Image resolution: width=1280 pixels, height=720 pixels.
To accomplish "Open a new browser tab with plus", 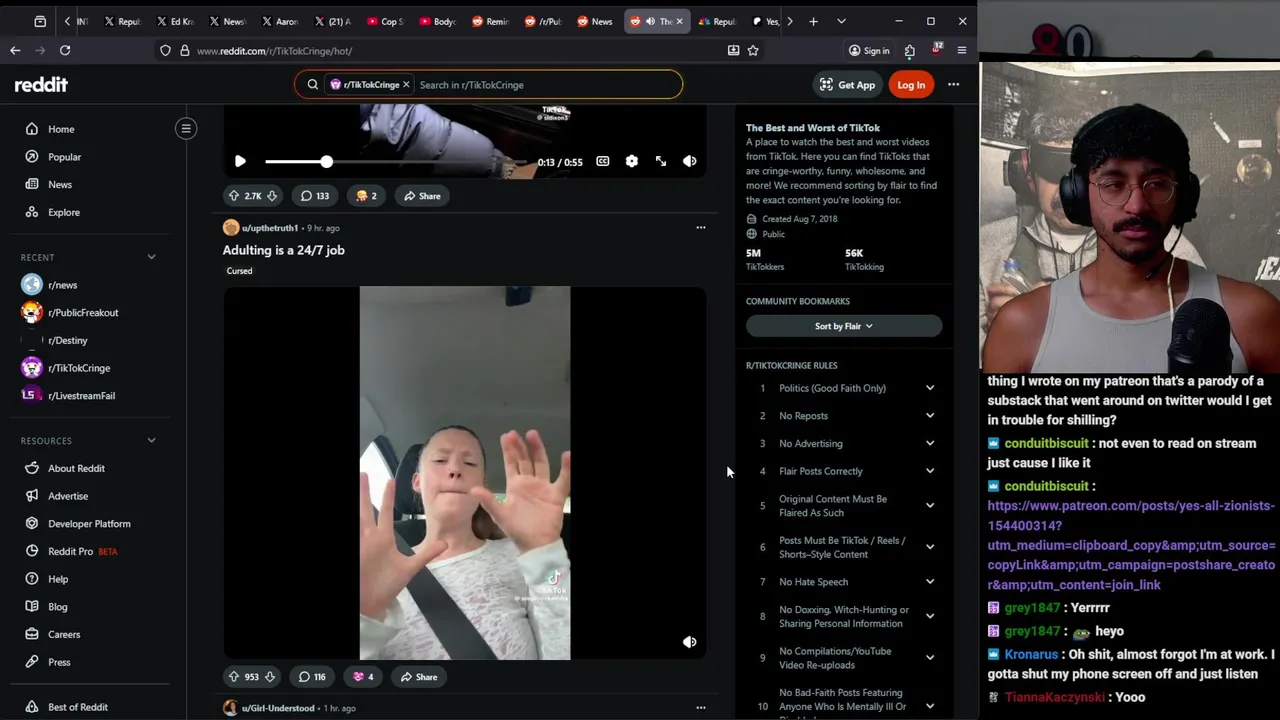I will [813, 21].
